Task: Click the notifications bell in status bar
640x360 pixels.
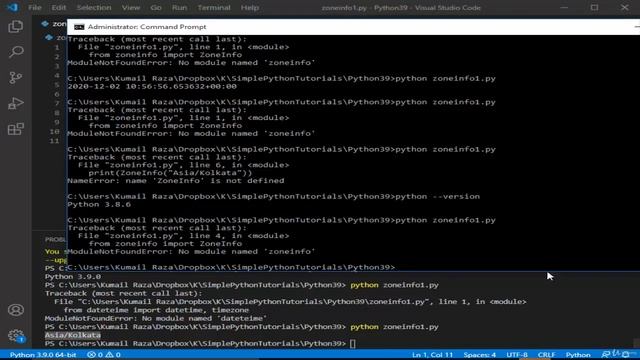Action: tap(626, 354)
